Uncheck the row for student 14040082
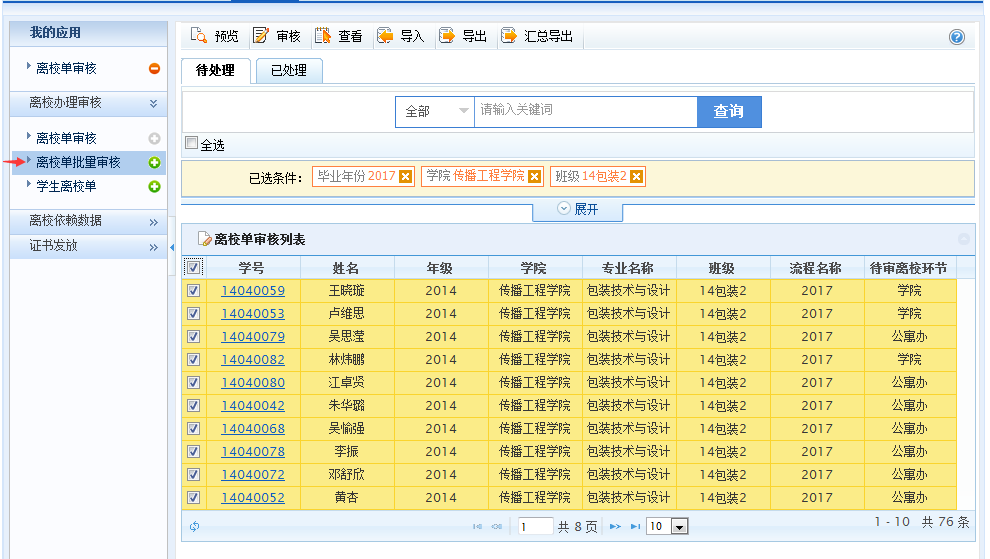The width and height of the screenshot is (990, 559). coord(193,359)
